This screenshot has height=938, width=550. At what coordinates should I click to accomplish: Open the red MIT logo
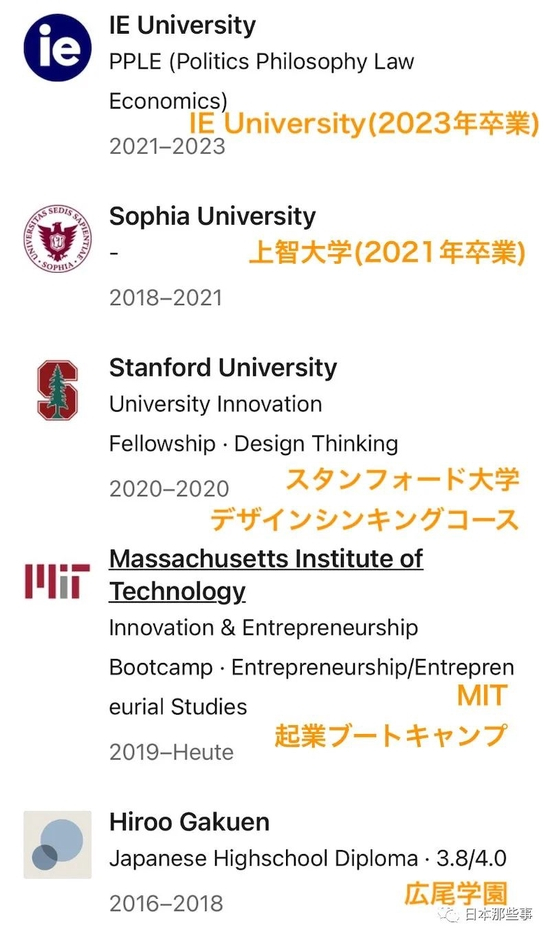(57, 581)
